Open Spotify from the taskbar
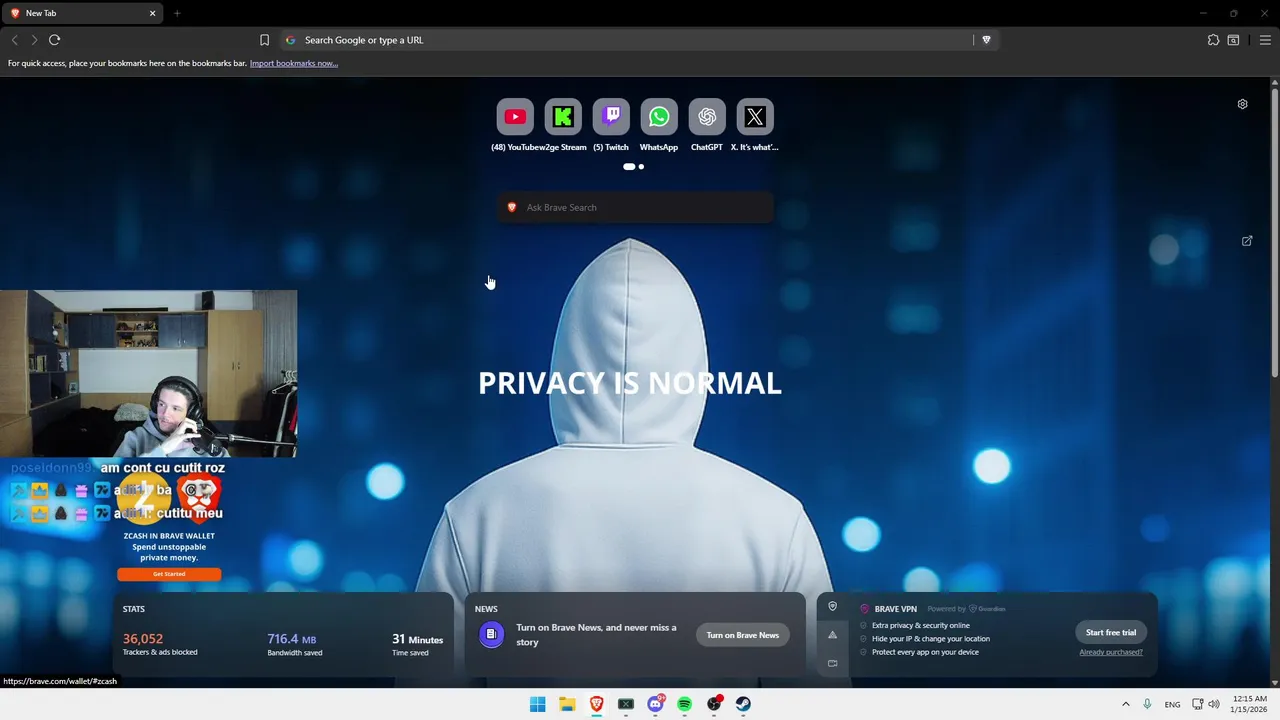 [x=684, y=704]
